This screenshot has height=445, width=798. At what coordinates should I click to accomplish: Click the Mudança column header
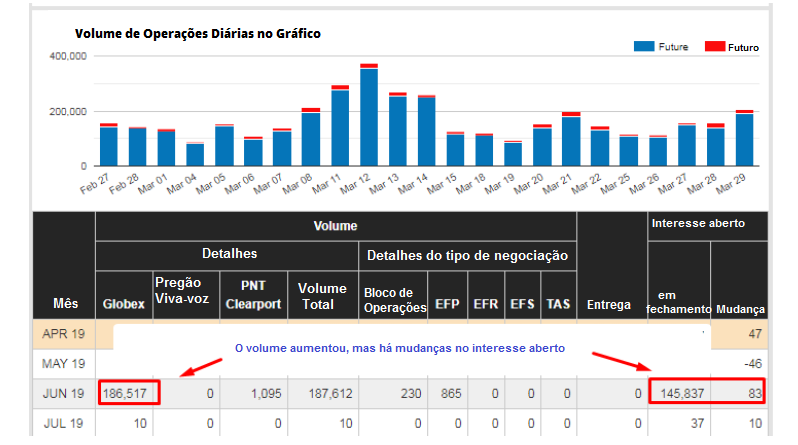pyautogui.click(x=739, y=309)
